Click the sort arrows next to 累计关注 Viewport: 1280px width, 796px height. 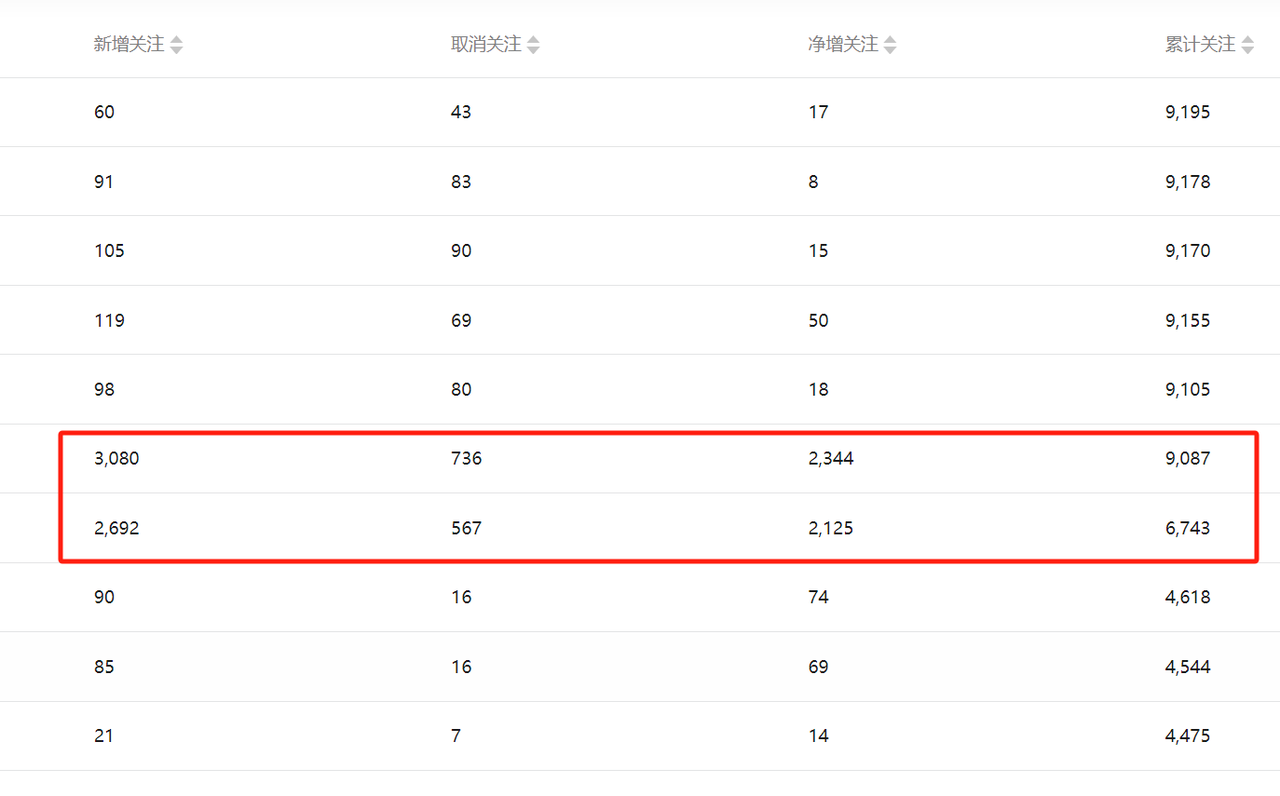1247,45
